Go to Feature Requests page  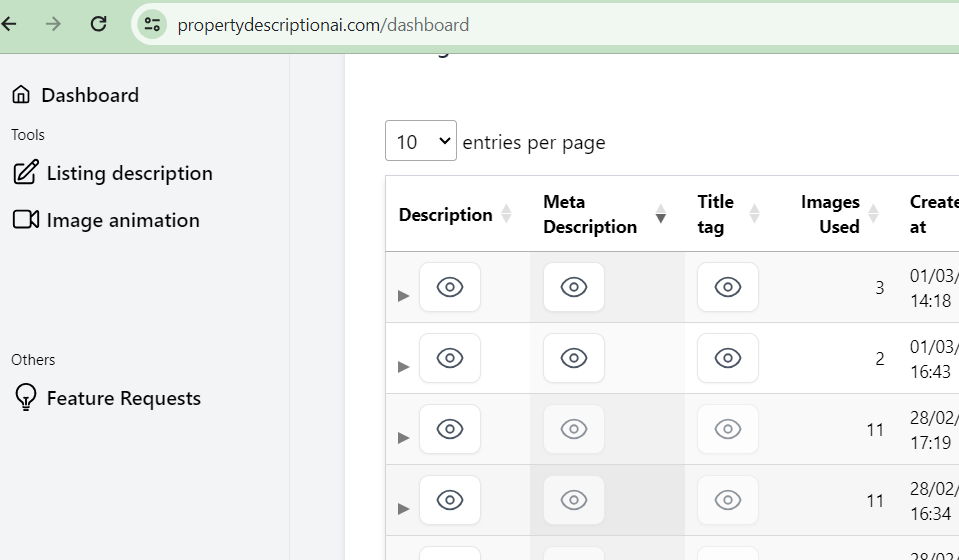click(x=123, y=398)
